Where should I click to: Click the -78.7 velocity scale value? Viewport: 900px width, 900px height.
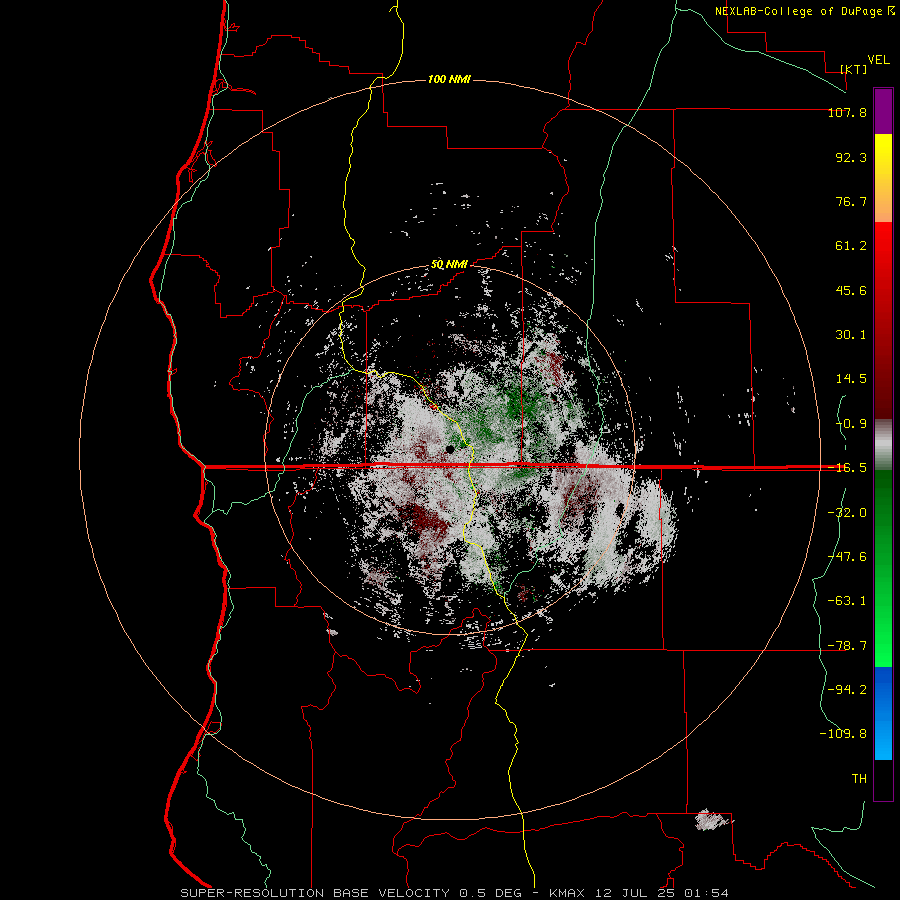(847, 645)
